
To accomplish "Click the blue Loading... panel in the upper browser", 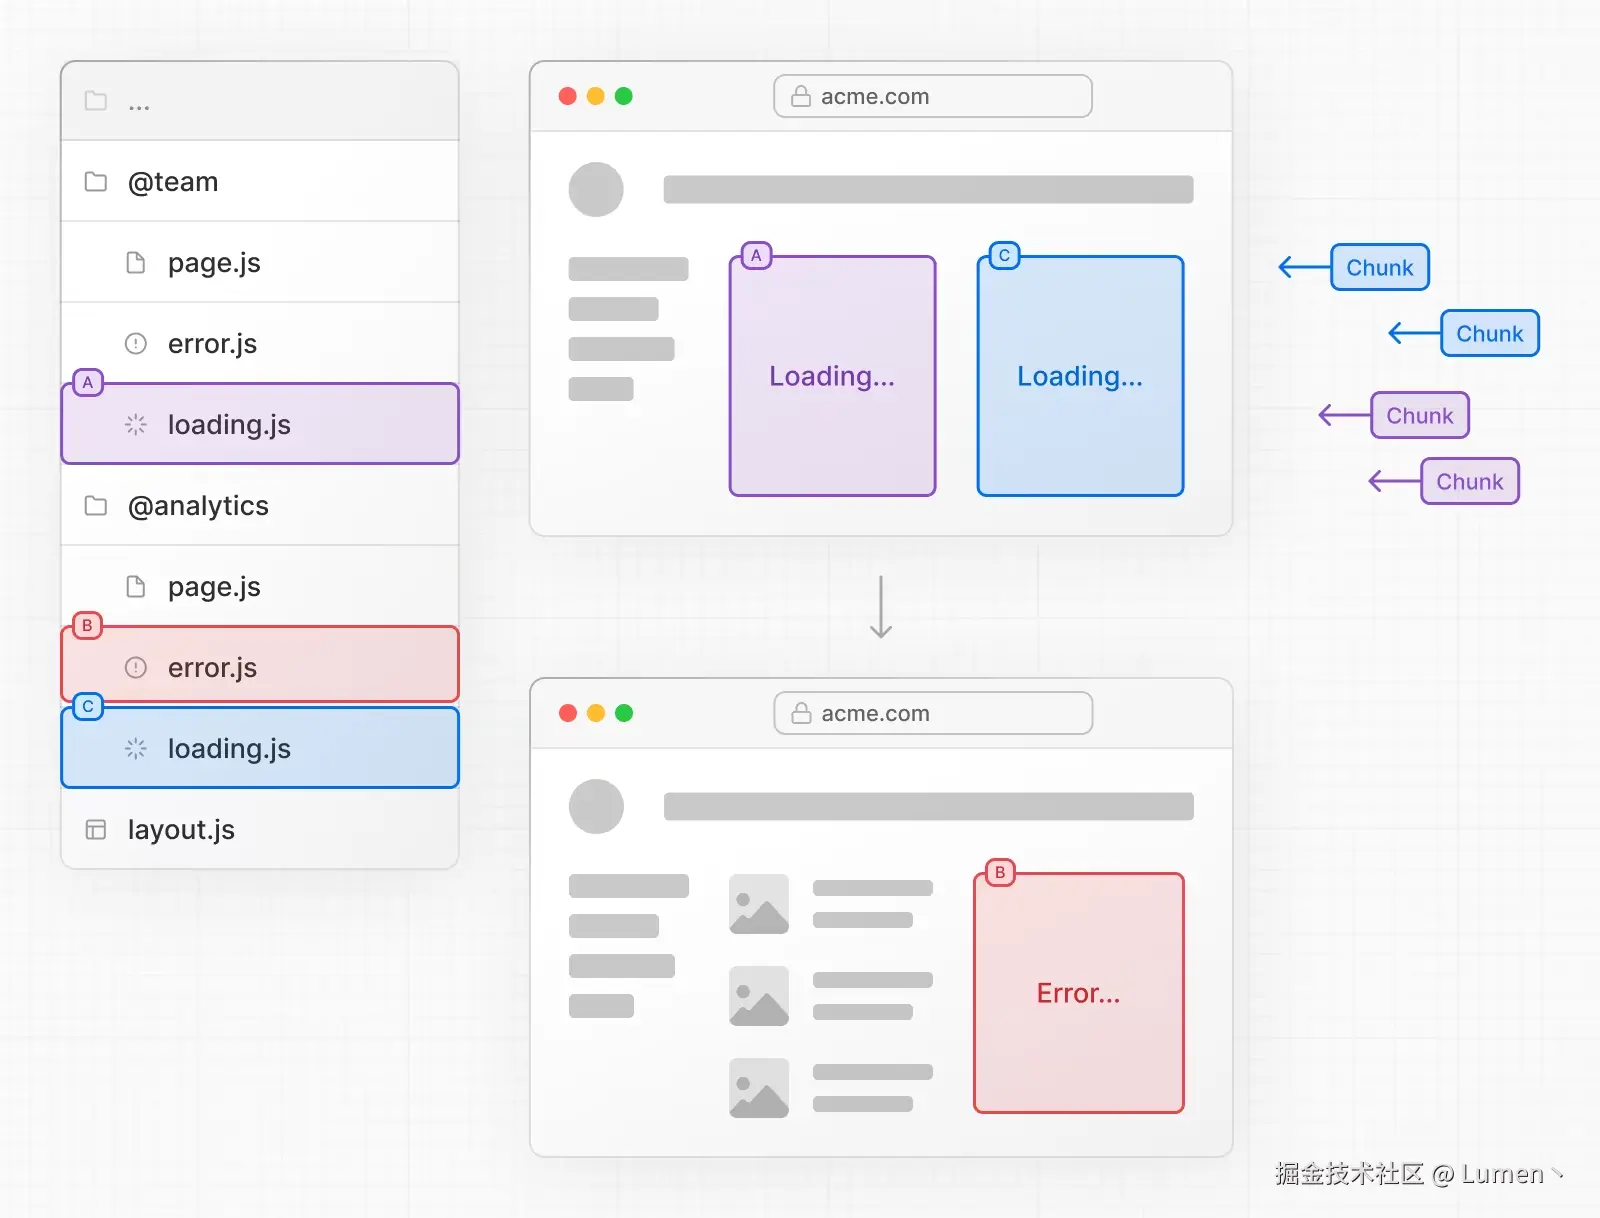I will point(1081,376).
